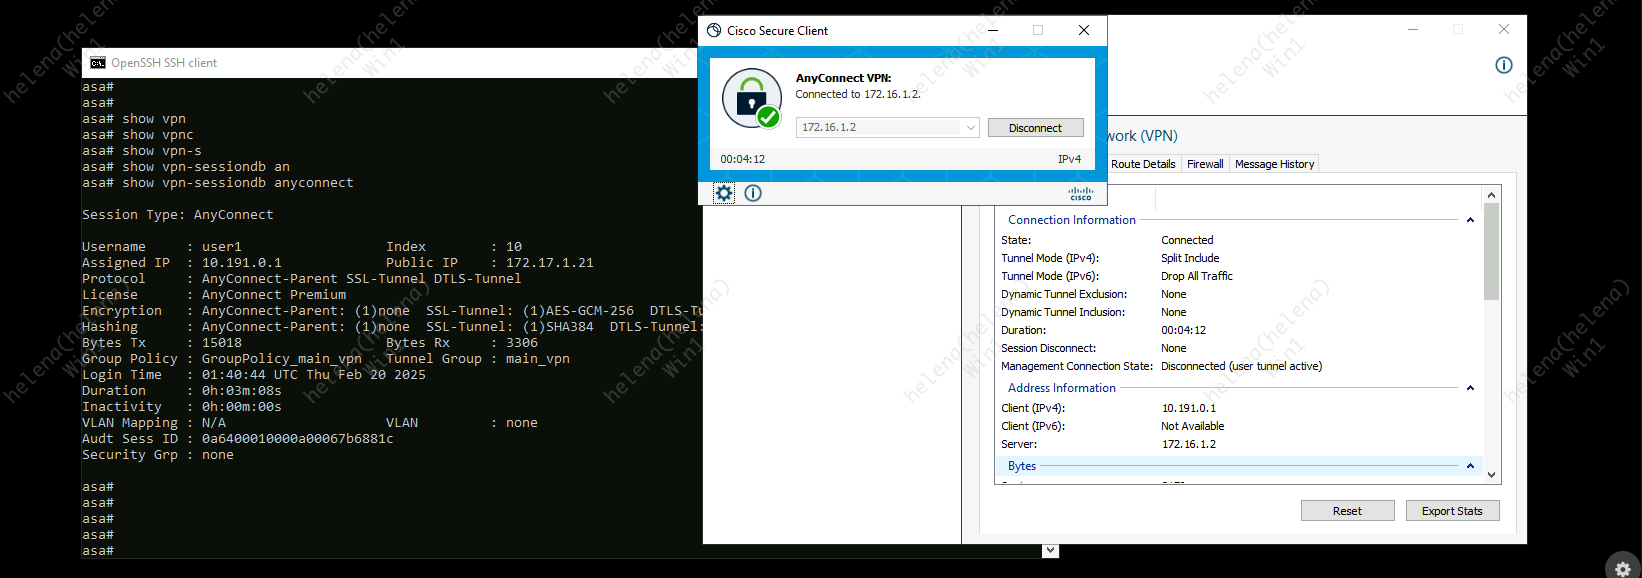Screen dimensions: 1642x578
Task: Collapse the Bytes section
Action: click(1470, 466)
